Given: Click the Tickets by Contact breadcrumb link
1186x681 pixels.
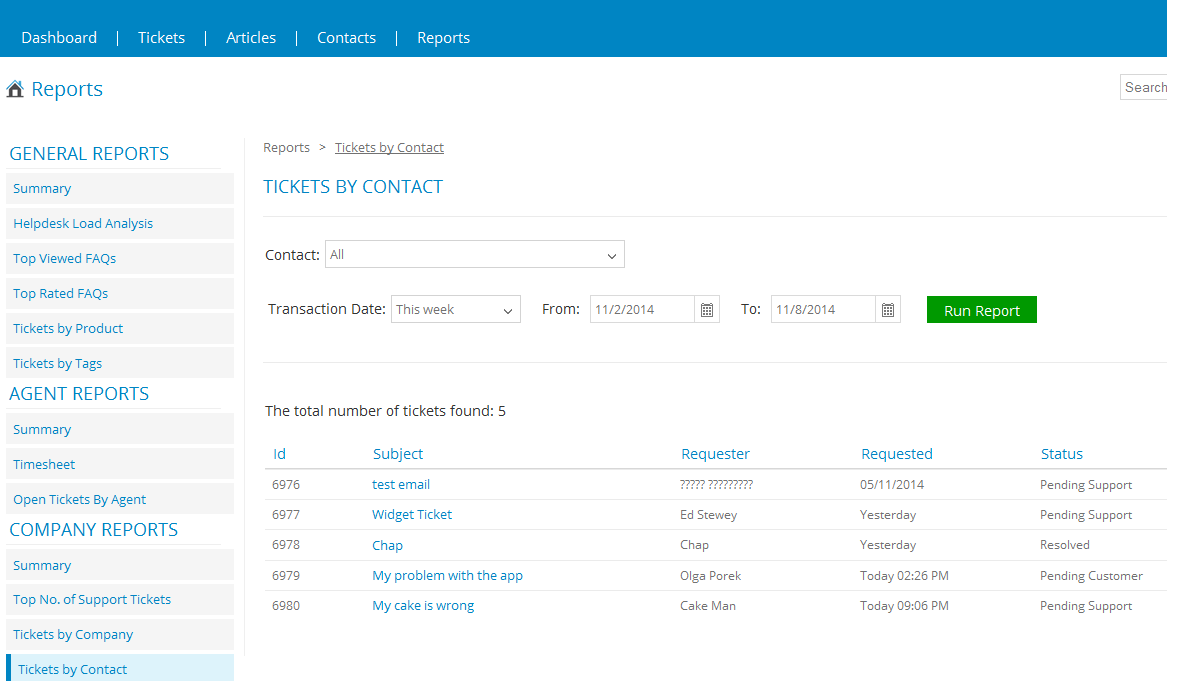Looking at the screenshot, I should [x=390, y=148].
